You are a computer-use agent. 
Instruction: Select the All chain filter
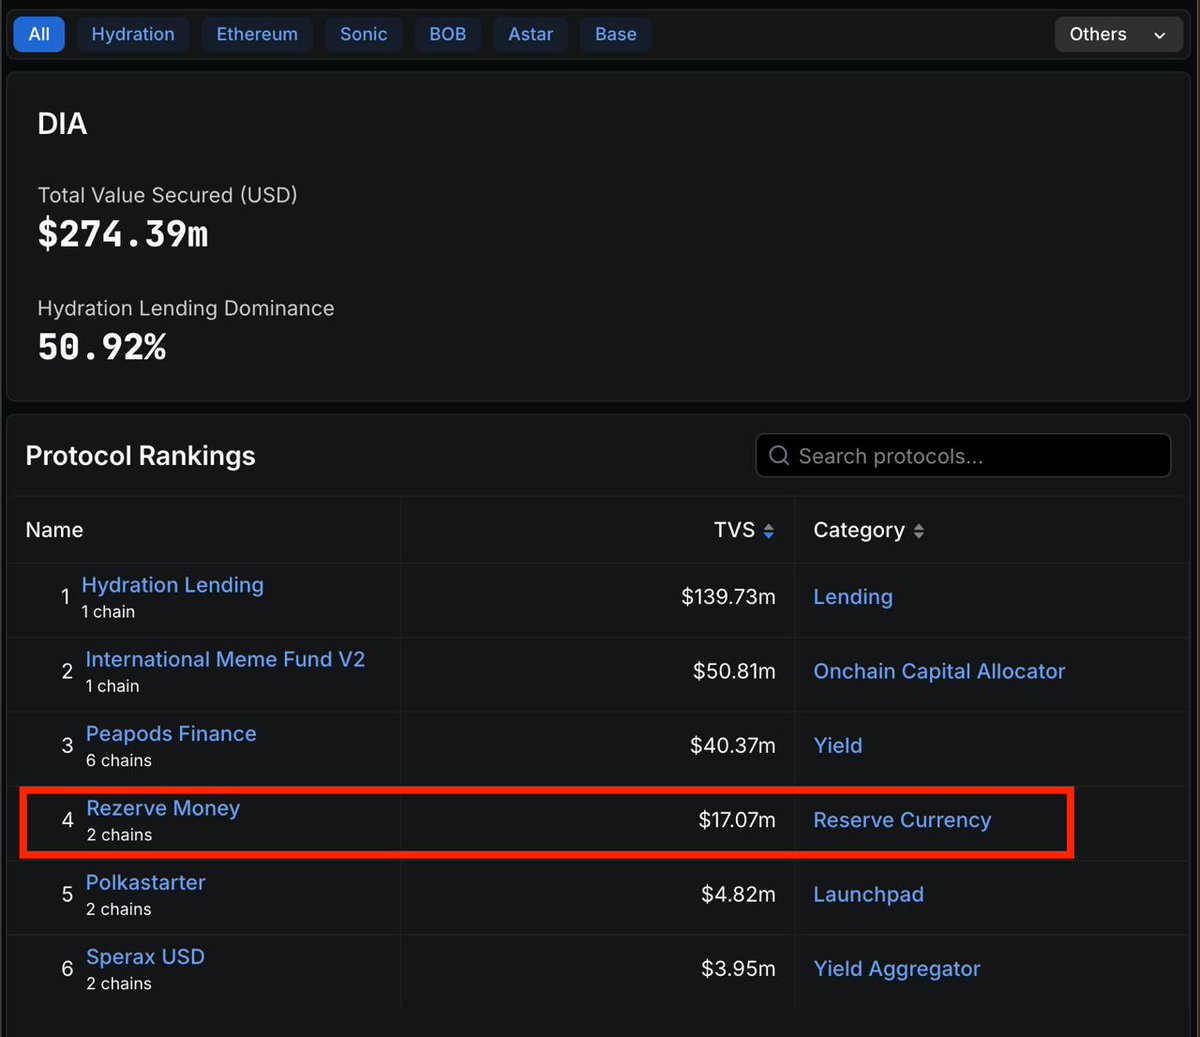39,34
